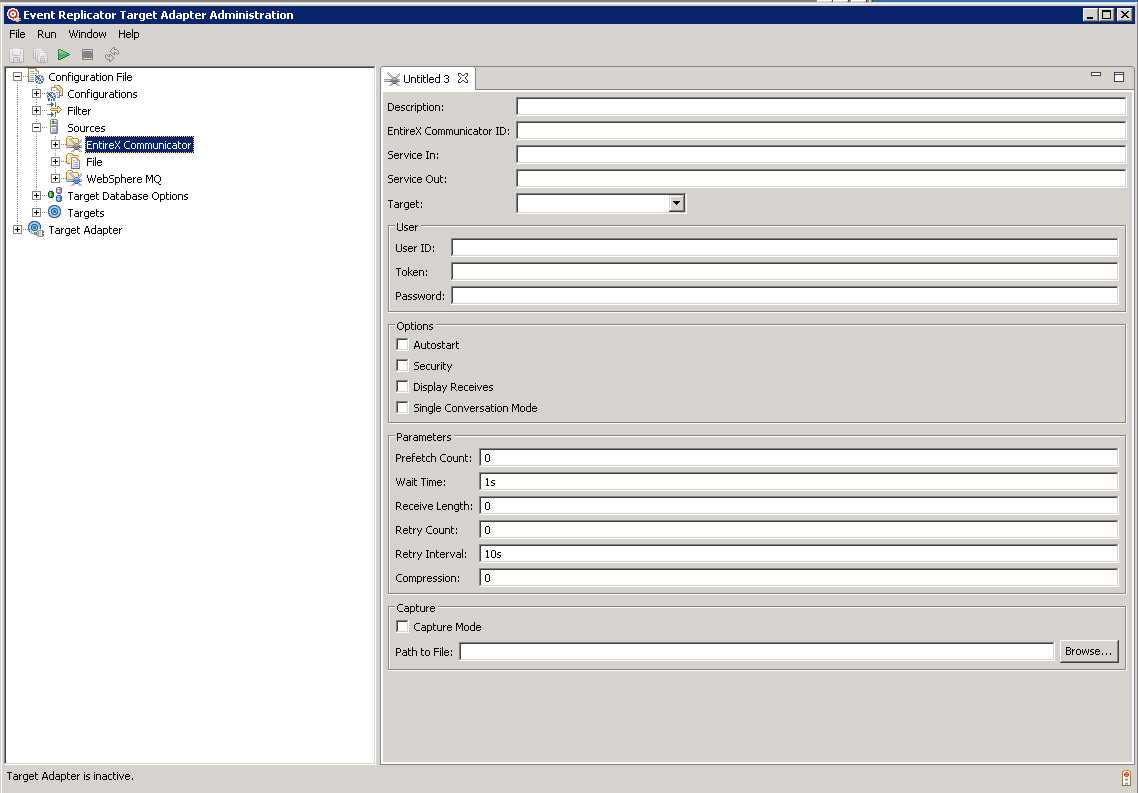The width and height of the screenshot is (1138, 793).
Task: Click the refresh arrows toolbar icon
Action: pyautogui.click(x=112, y=54)
